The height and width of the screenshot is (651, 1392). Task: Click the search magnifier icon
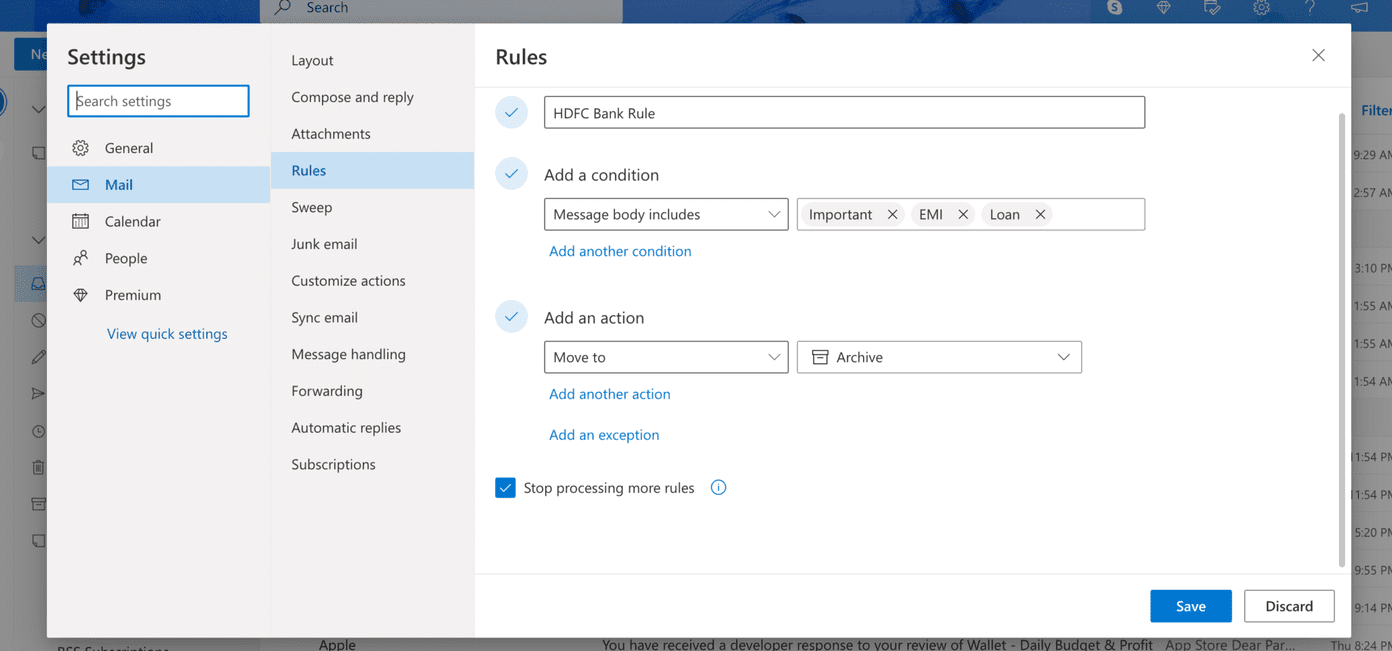click(x=283, y=8)
